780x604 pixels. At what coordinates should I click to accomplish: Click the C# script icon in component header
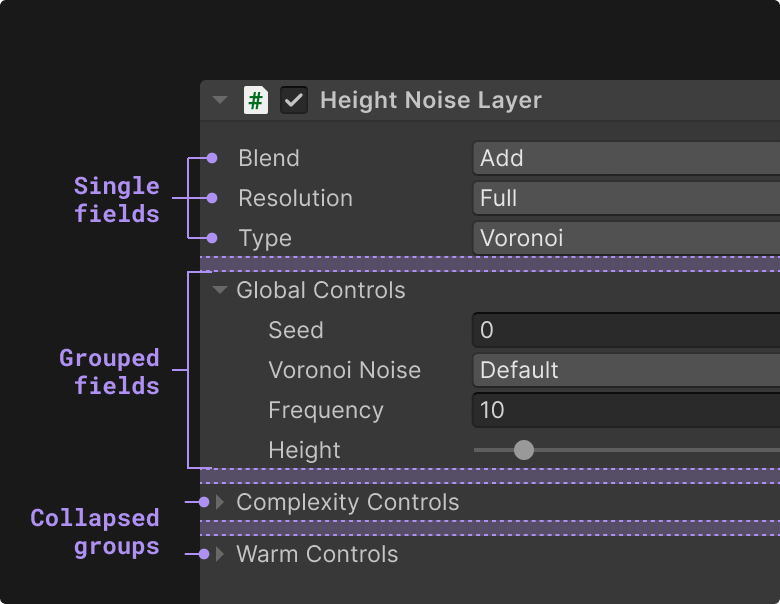[x=256, y=100]
